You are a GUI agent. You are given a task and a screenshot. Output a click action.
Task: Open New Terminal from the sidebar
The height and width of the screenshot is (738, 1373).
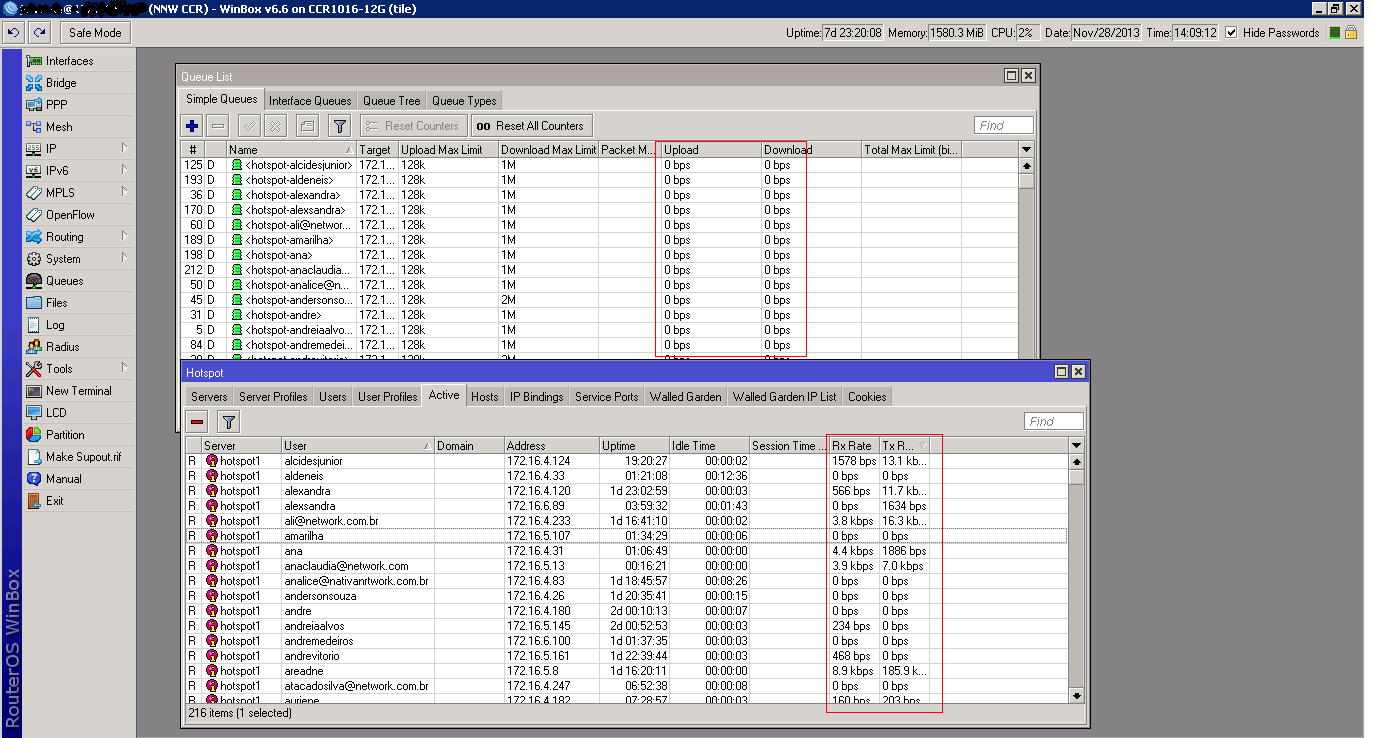78,391
